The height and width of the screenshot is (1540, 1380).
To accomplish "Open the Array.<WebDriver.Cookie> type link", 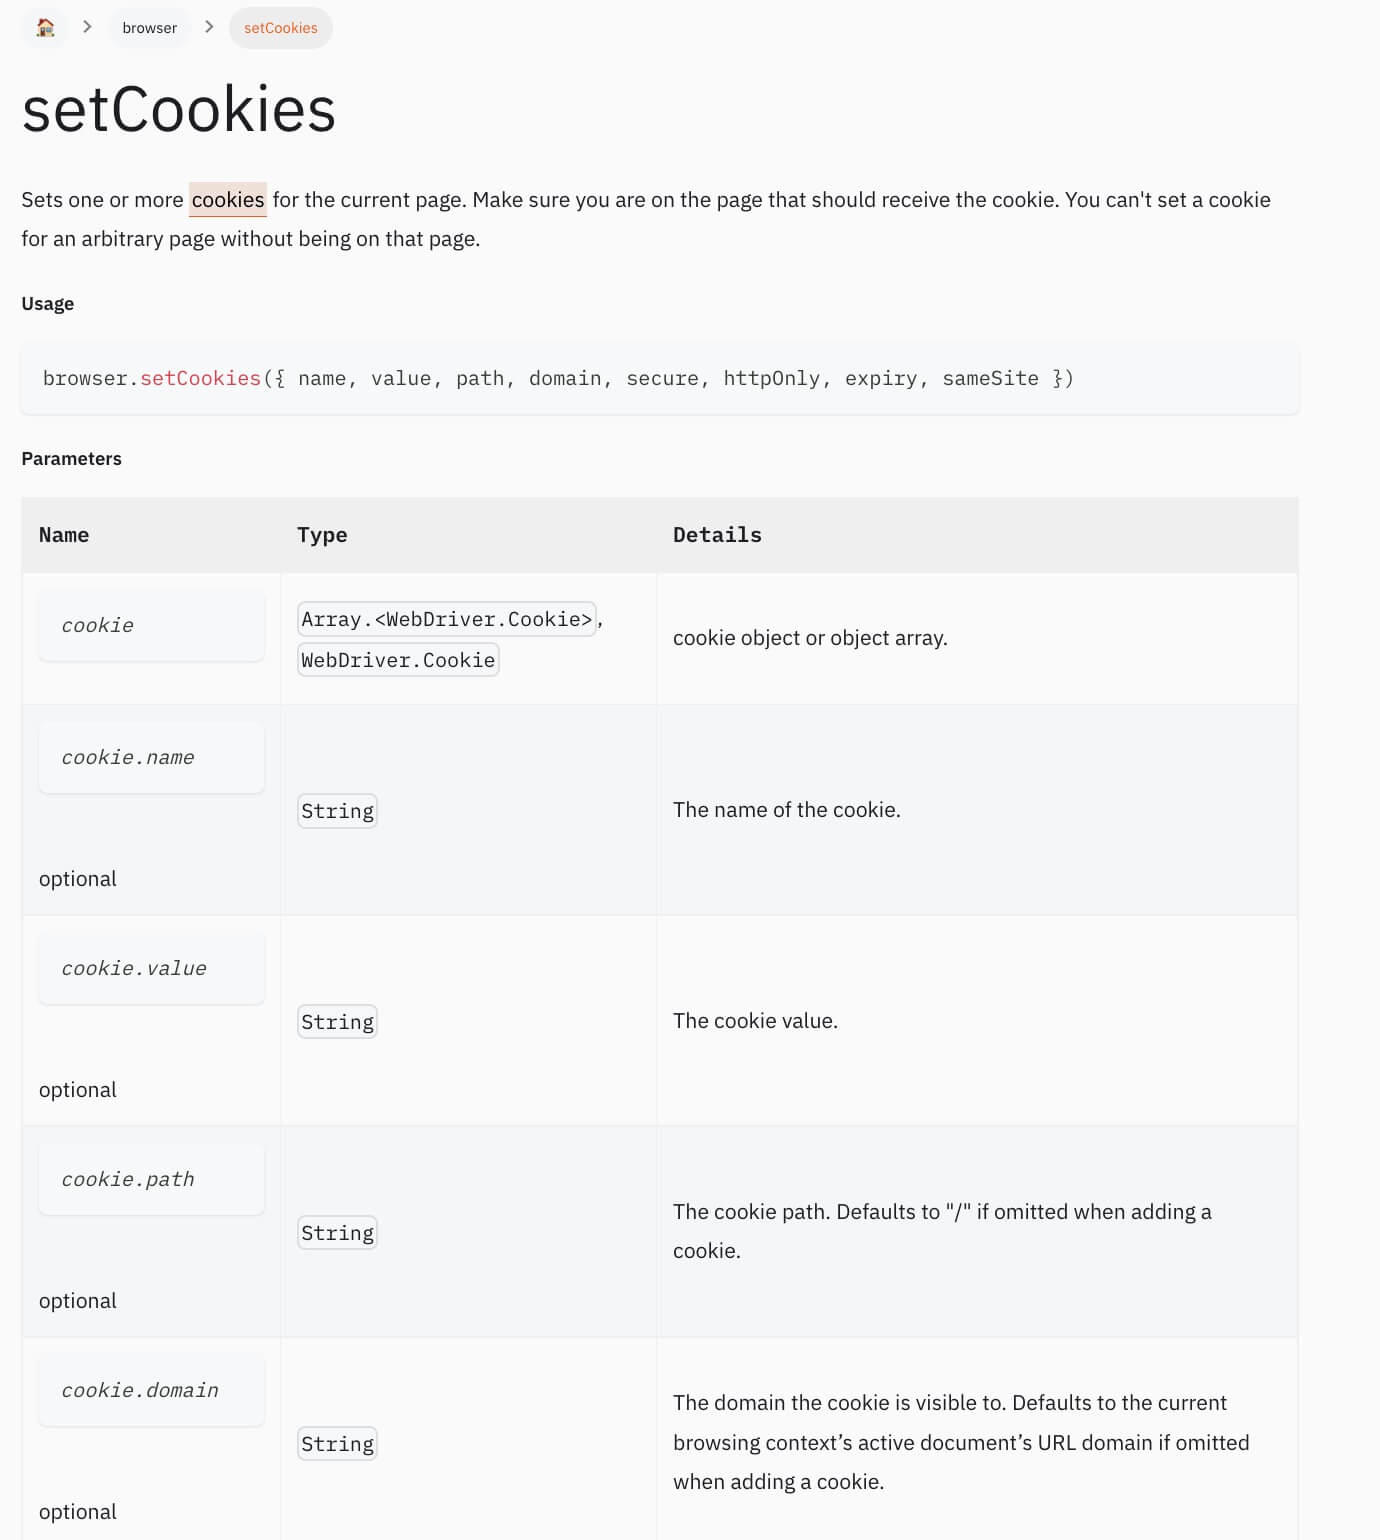I will point(447,619).
